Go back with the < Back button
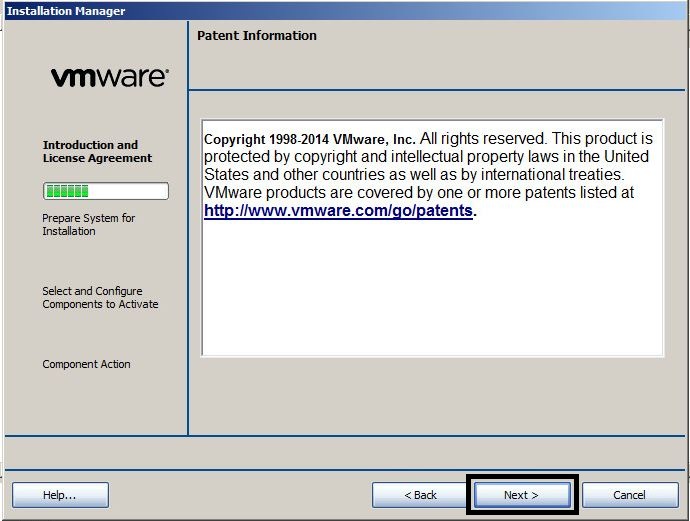The image size is (690, 521). point(420,495)
